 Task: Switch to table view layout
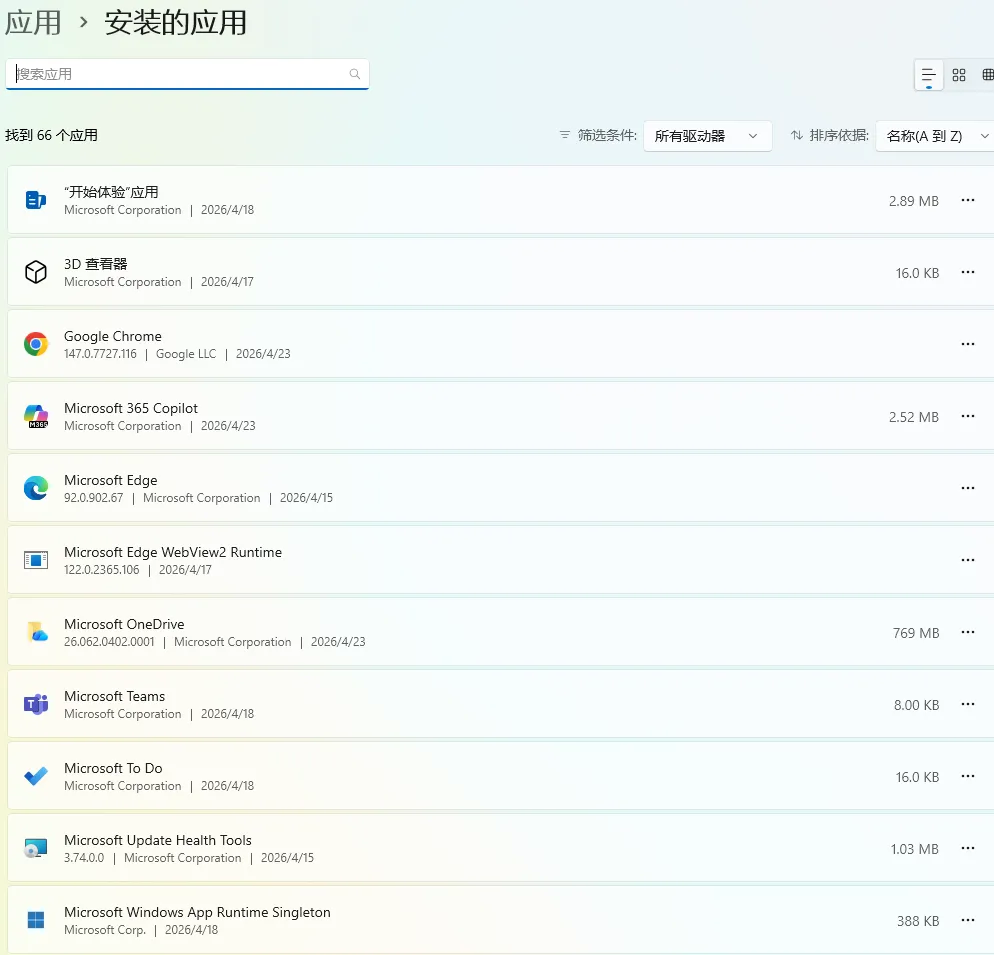pos(987,75)
